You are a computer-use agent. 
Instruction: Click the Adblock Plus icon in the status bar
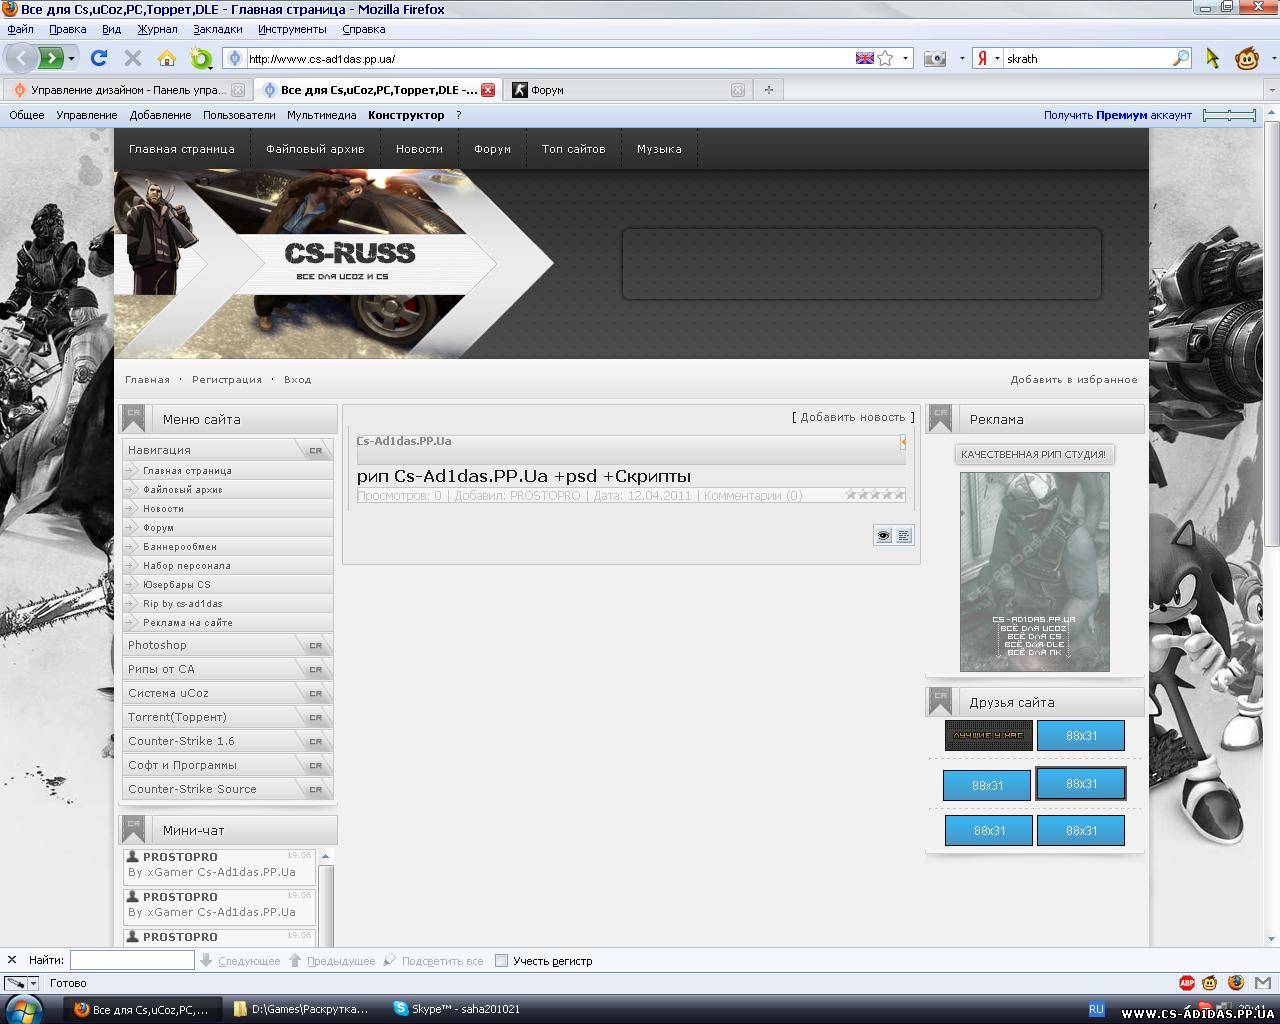click(1187, 983)
